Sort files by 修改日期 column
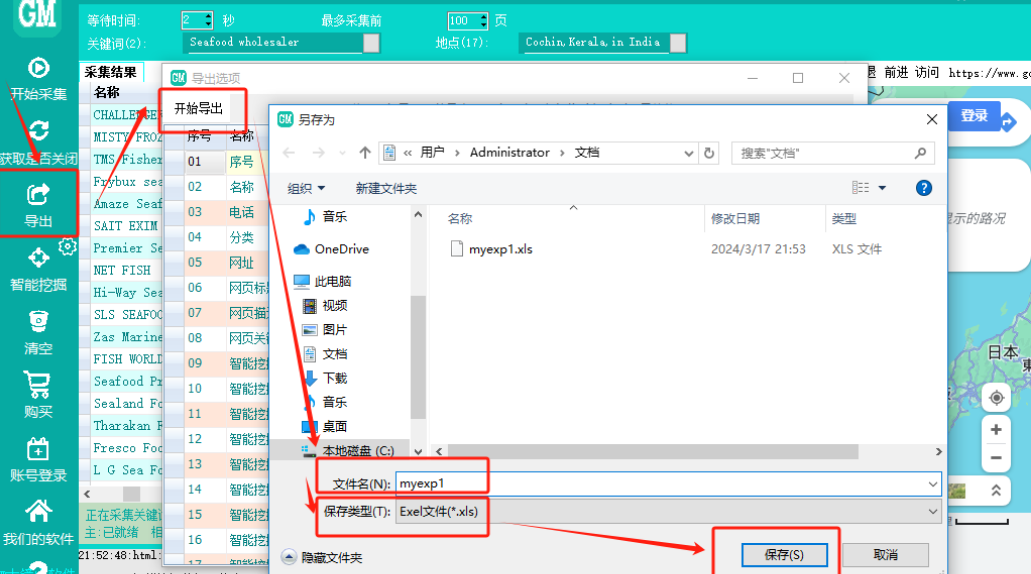Screen dimensions: 1031x574 [735, 218]
